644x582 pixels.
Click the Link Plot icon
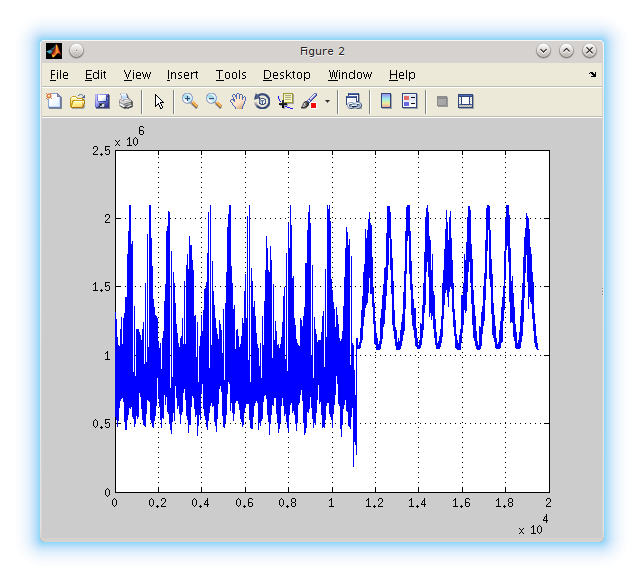pos(353,101)
